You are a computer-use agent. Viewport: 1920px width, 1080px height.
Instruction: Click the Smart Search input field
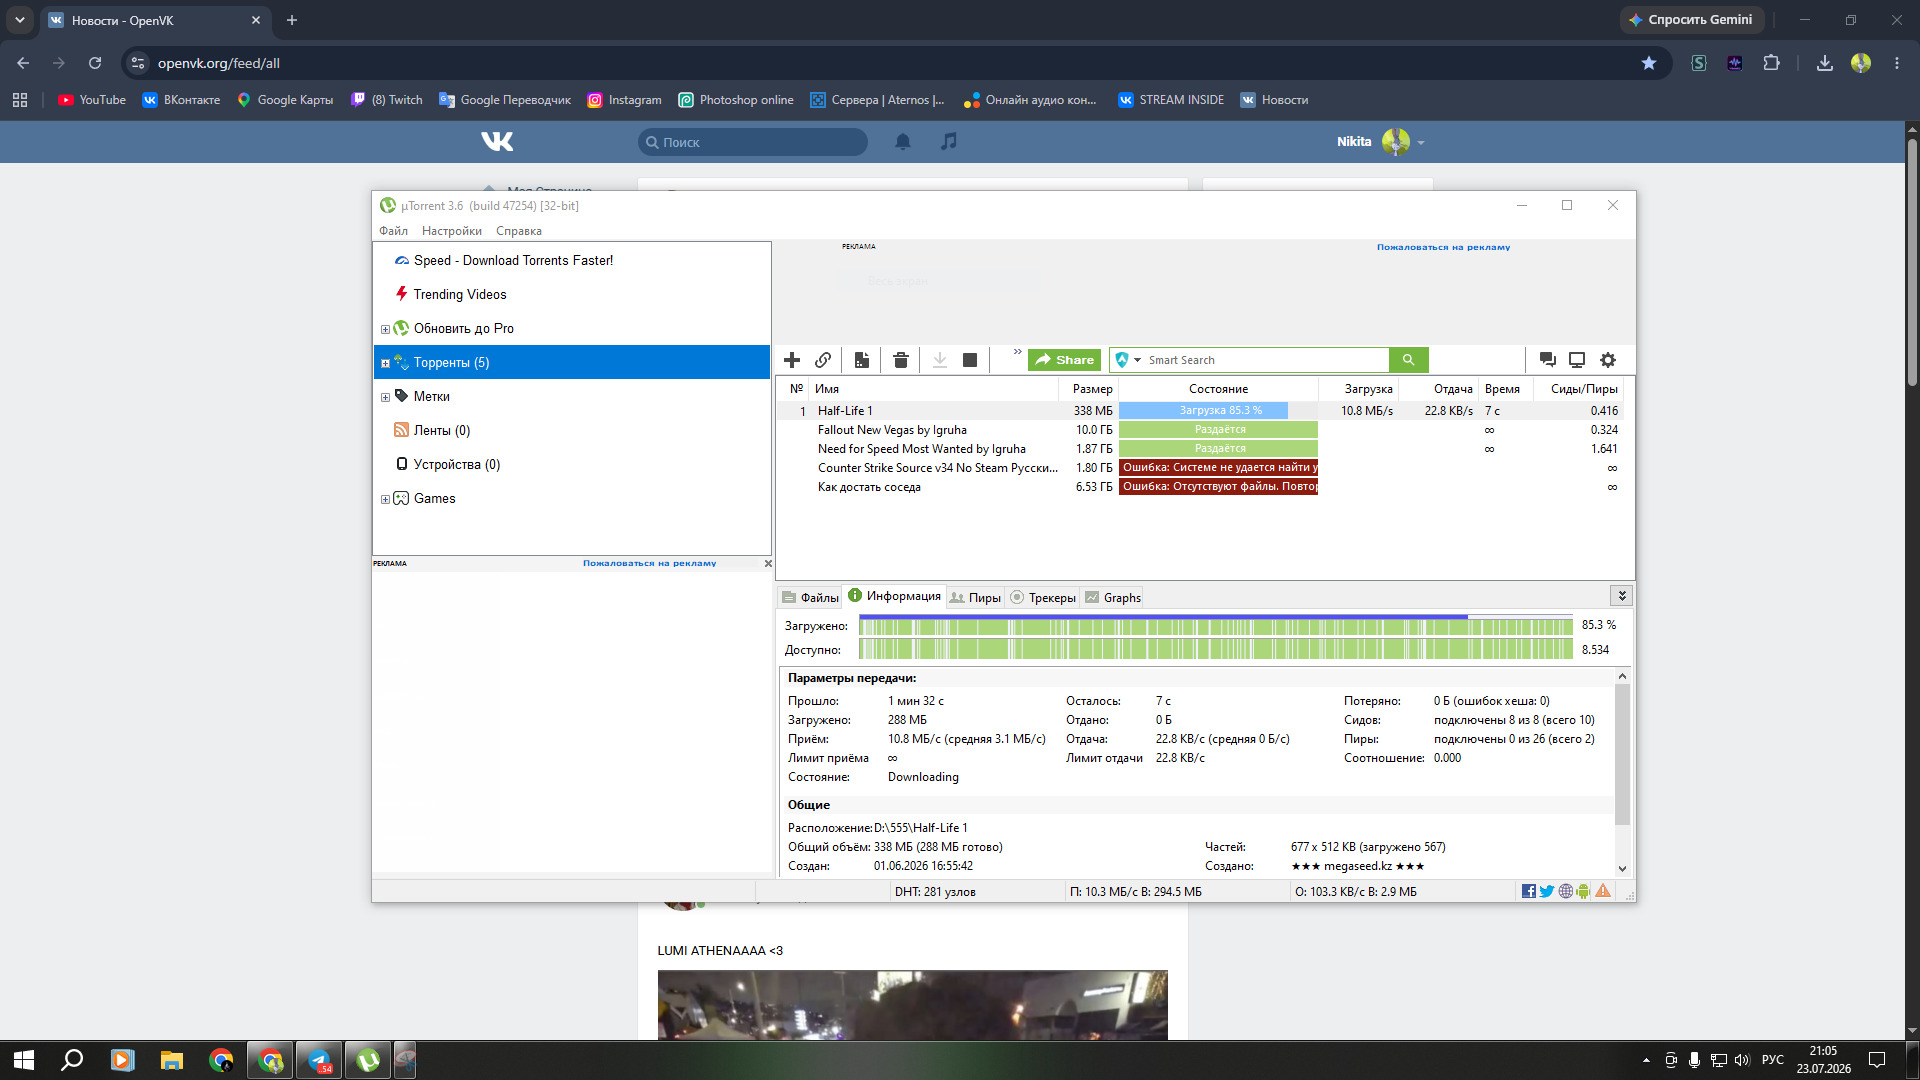tap(1266, 360)
